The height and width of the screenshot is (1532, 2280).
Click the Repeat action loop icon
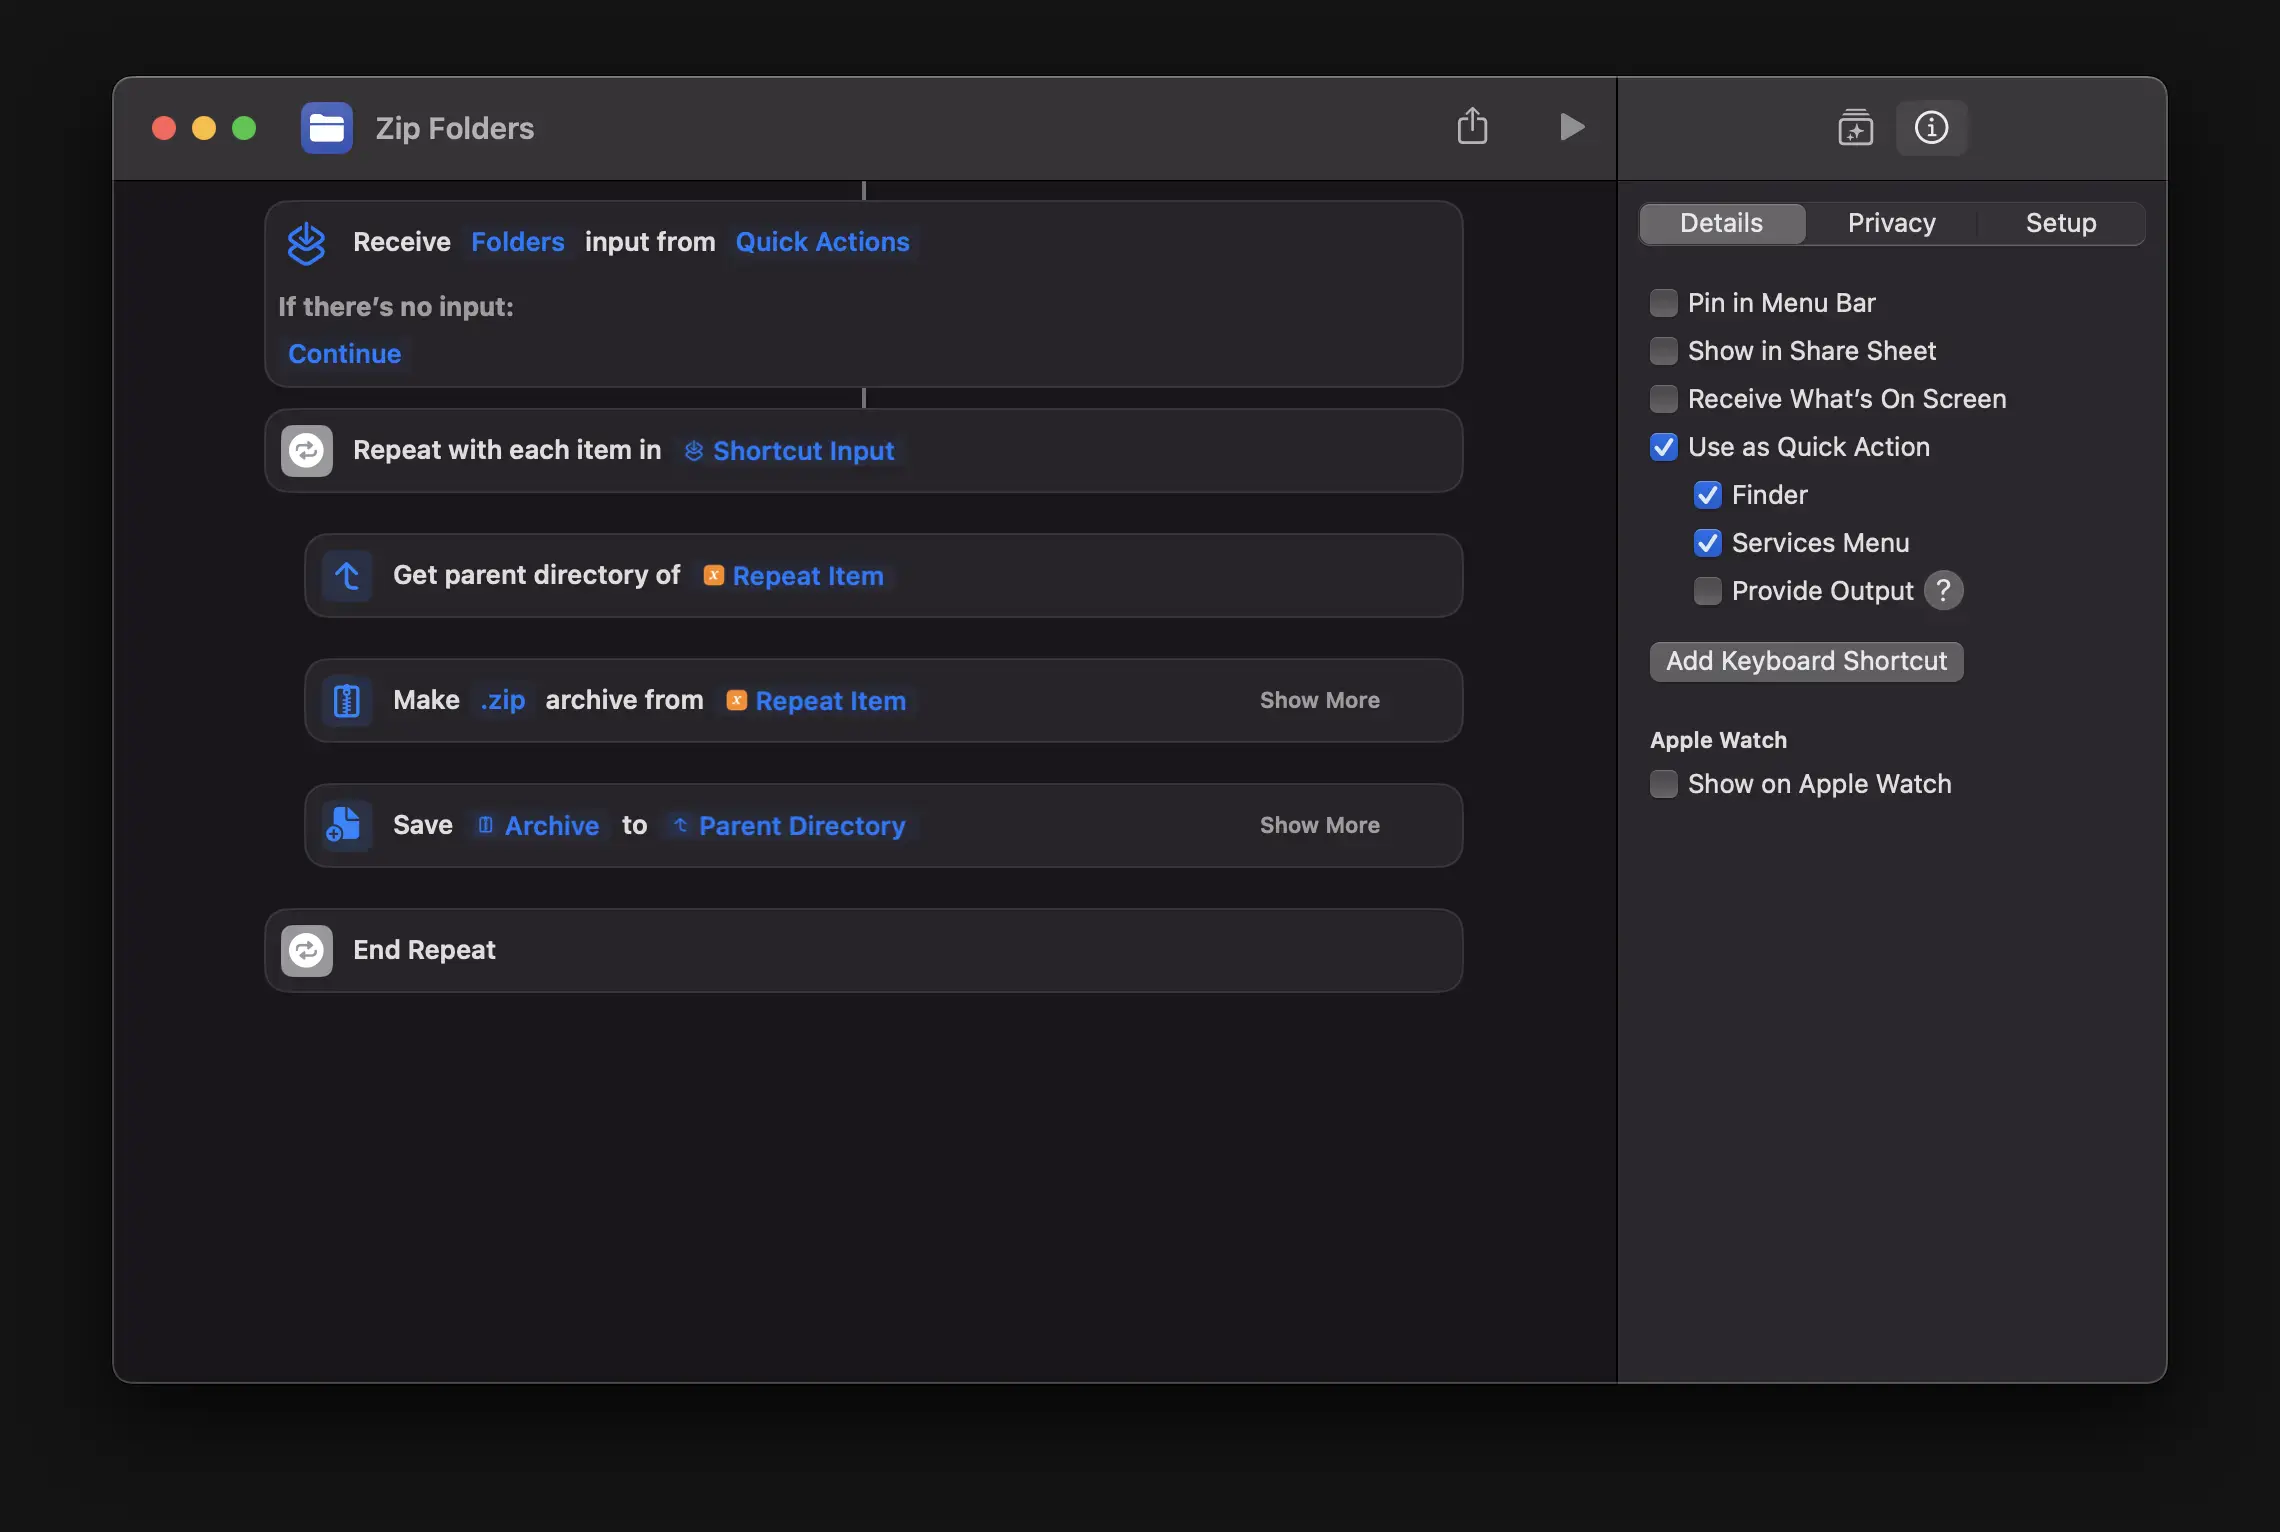[x=307, y=451]
